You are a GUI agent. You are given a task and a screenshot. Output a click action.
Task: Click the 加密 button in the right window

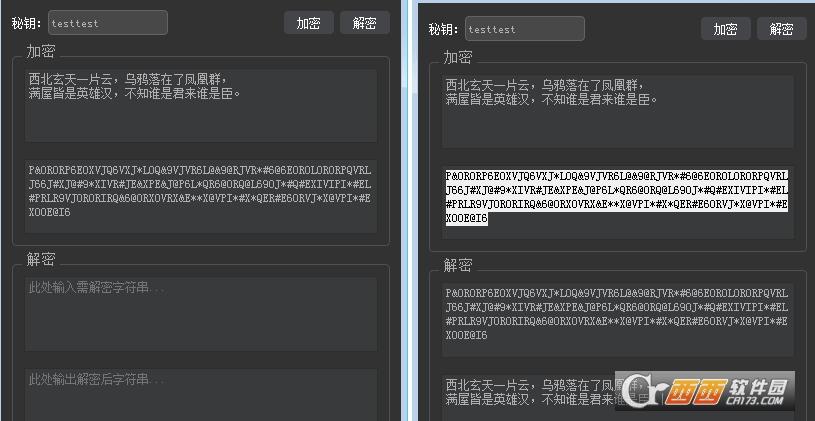coord(726,29)
